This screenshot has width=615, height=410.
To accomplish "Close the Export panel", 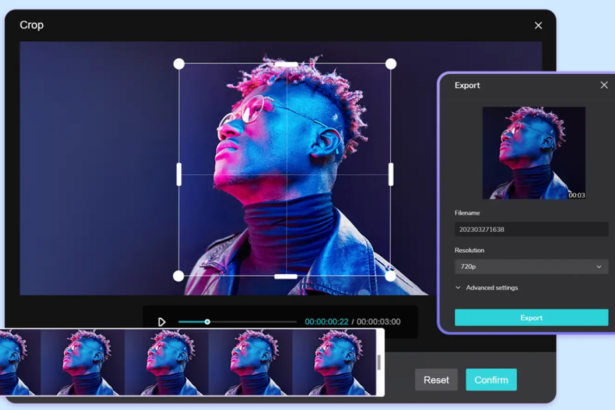I will coord(604,85).
